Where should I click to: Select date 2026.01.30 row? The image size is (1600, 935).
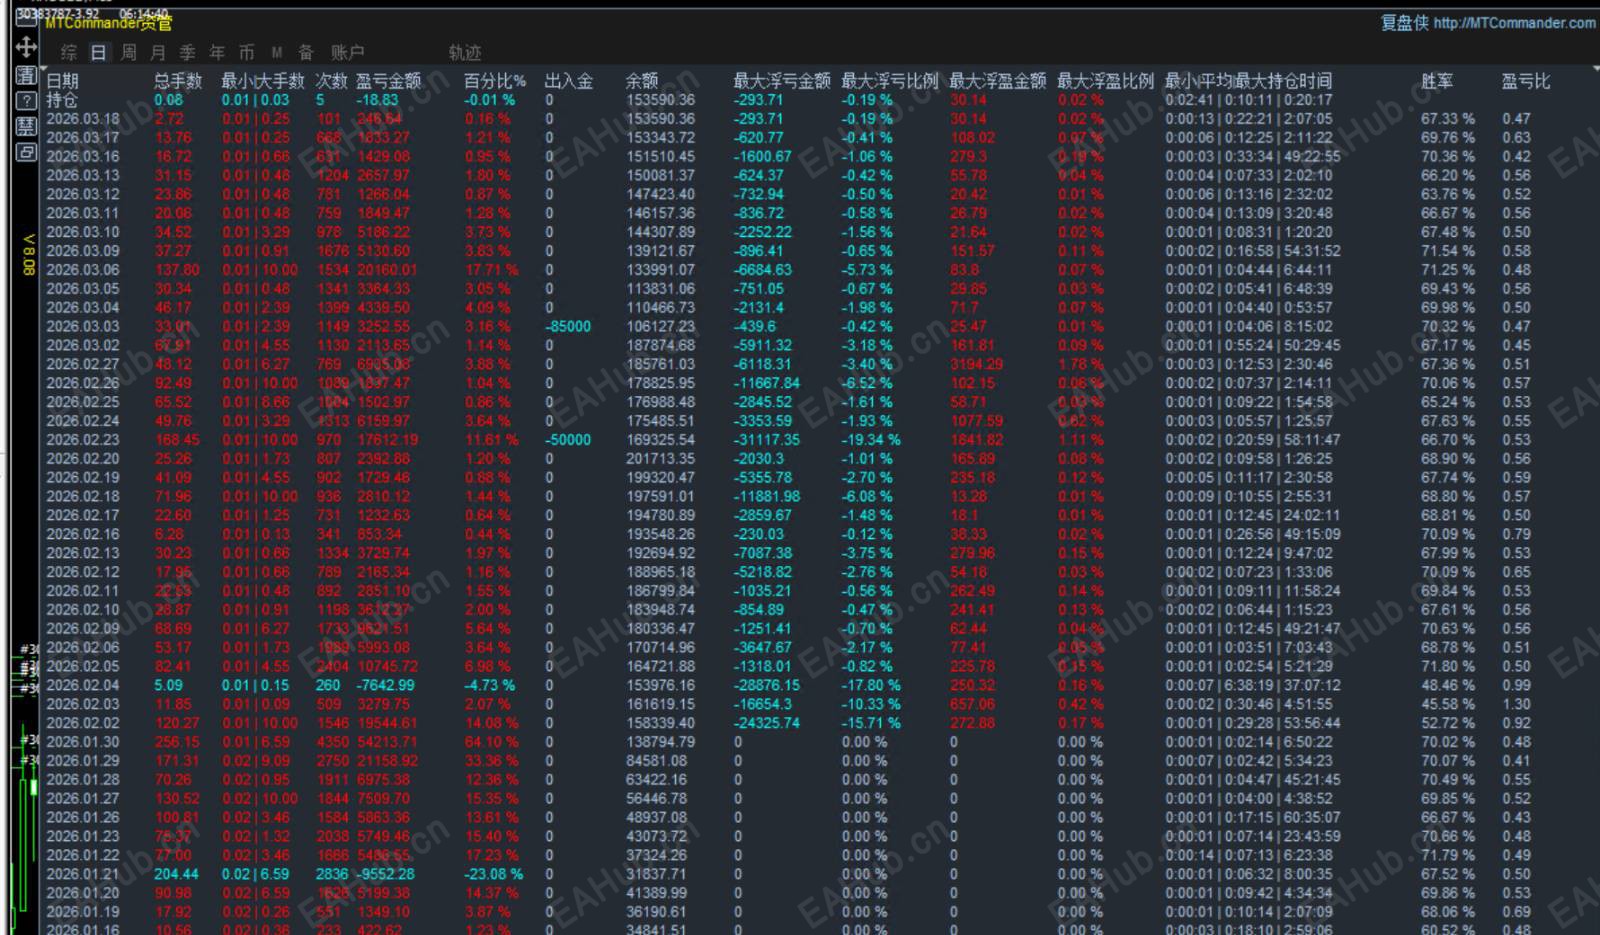(x=83, y=743)
